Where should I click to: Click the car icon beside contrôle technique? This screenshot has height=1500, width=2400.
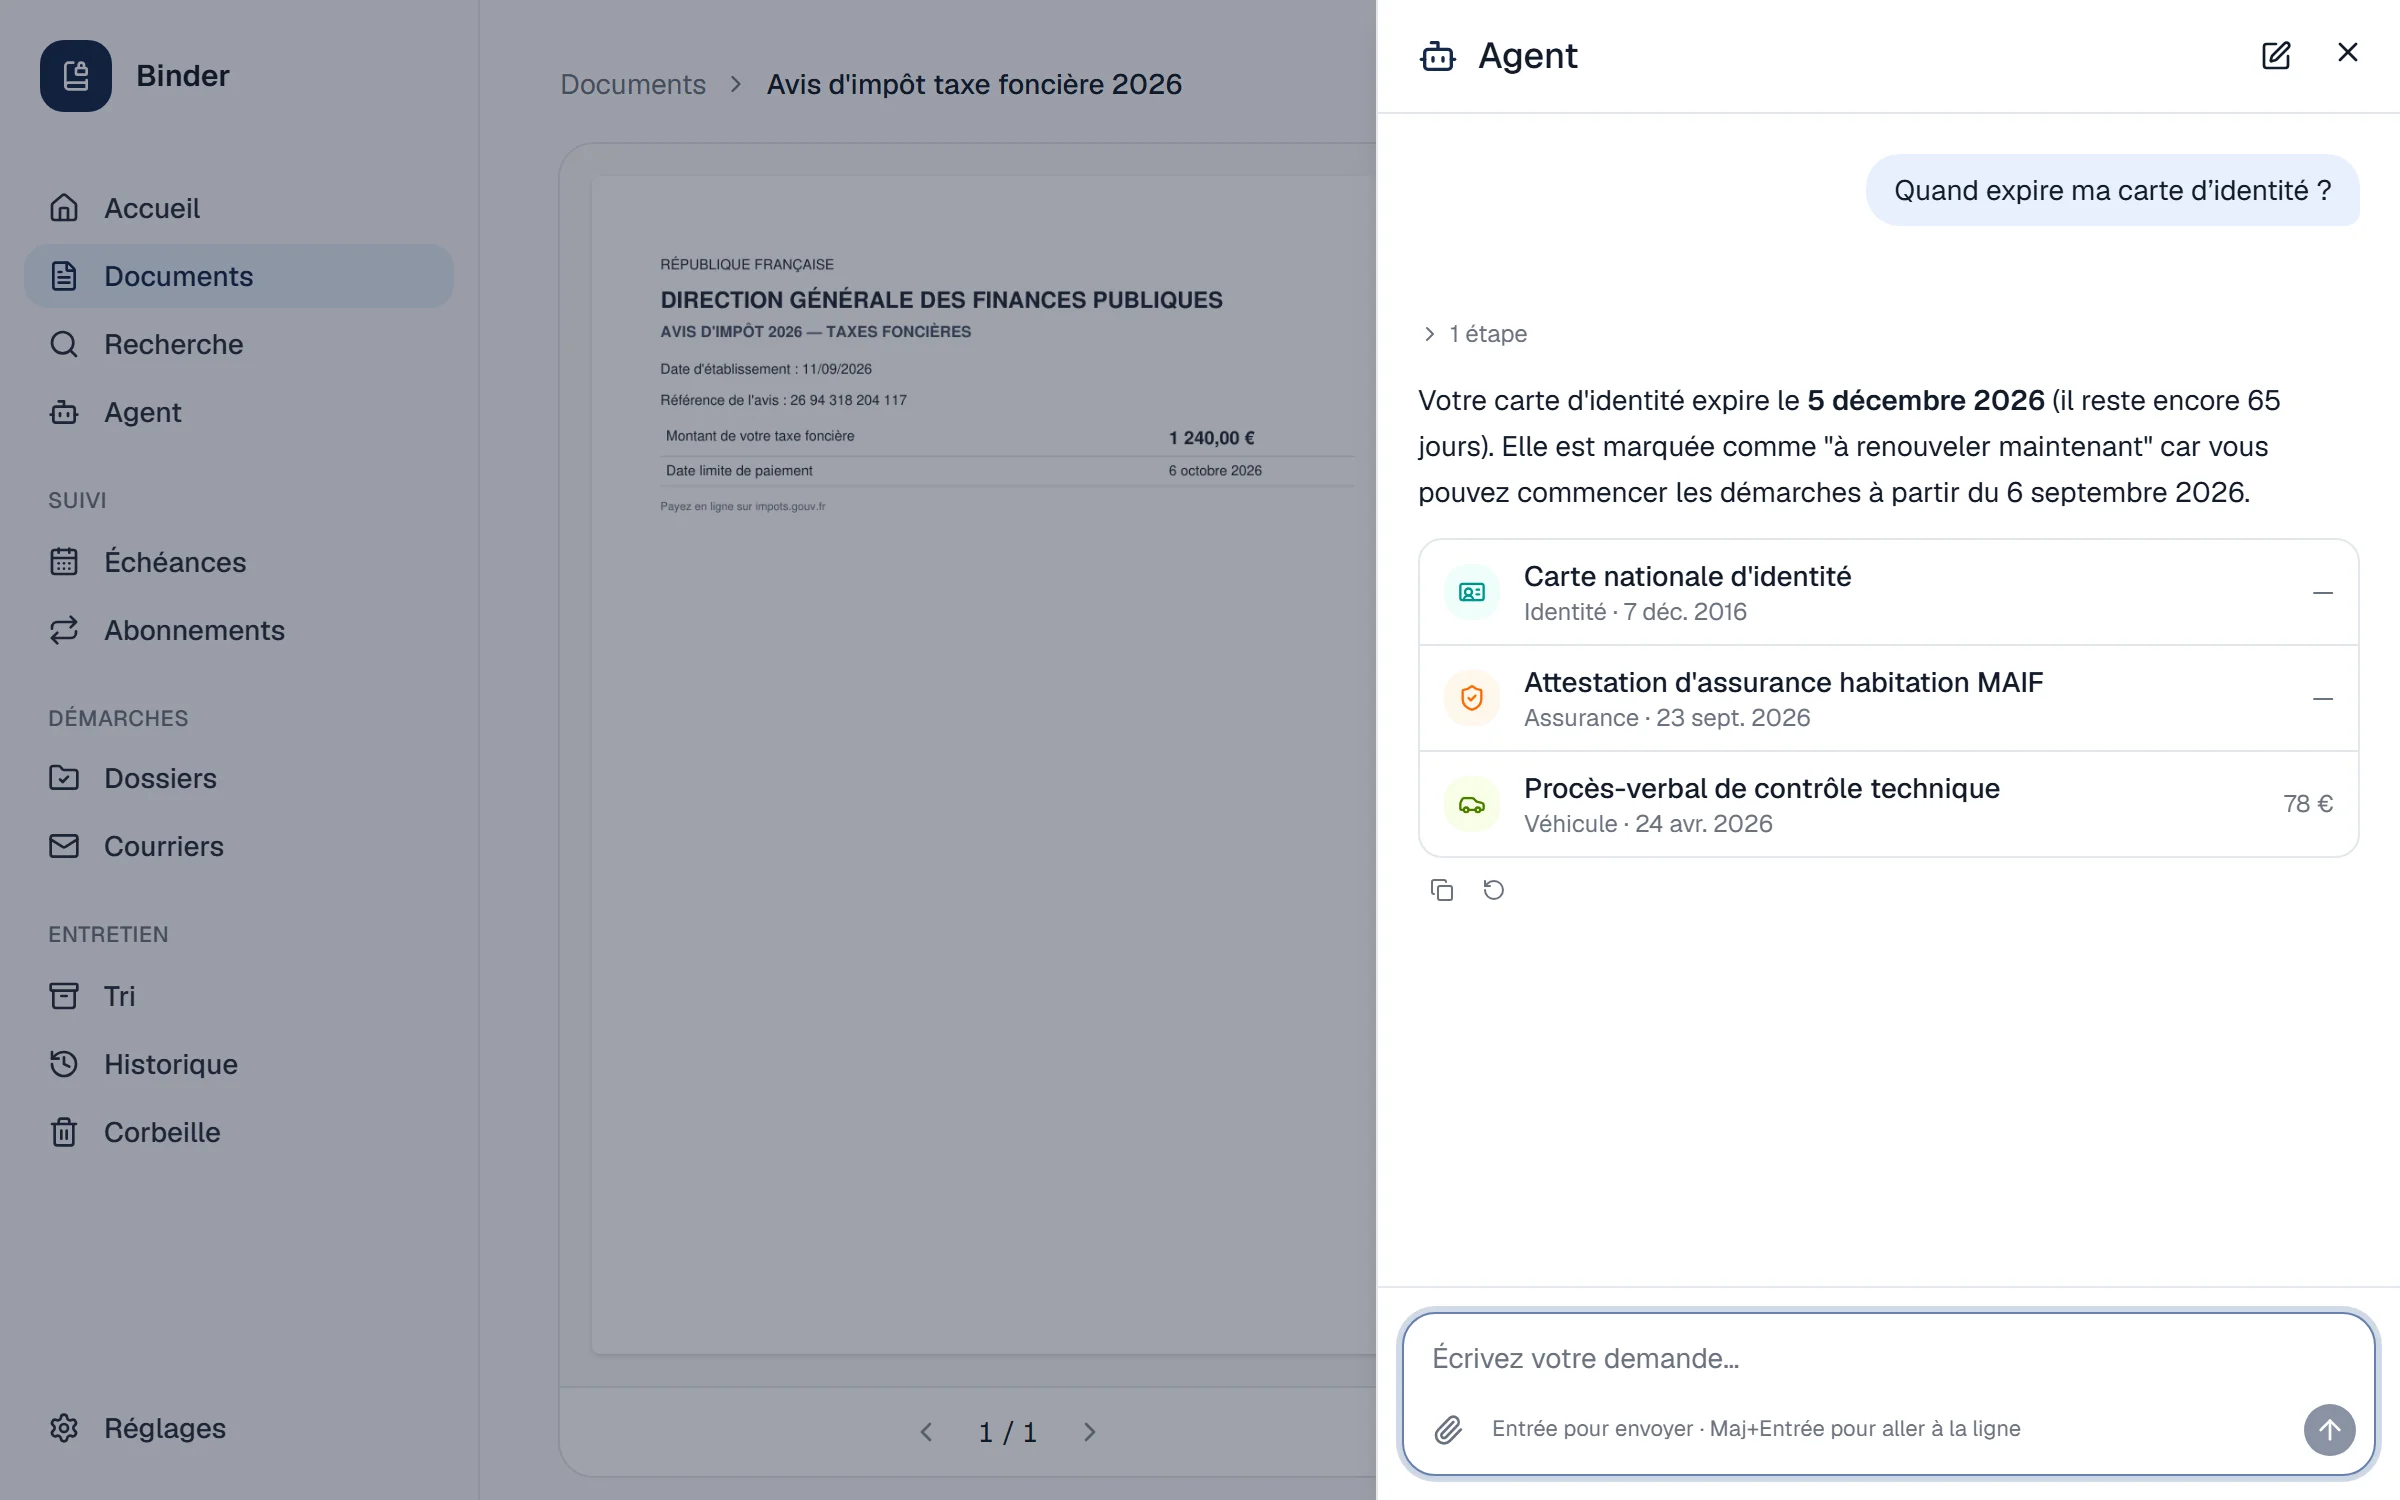click(x=1472, y=805)
